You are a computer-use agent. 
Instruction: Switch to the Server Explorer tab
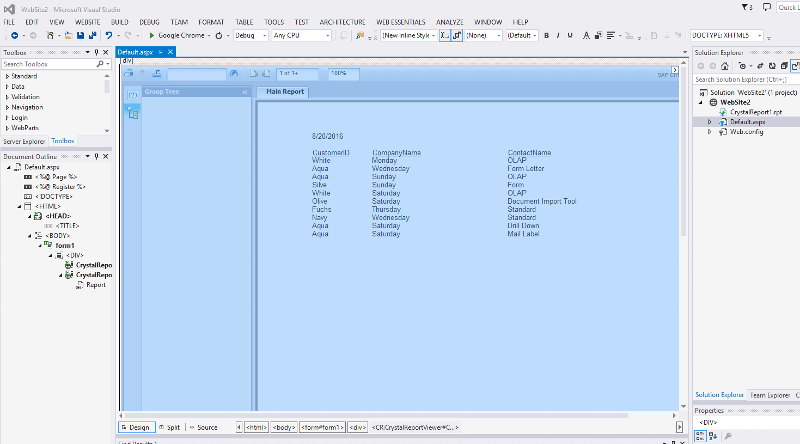(24, 141)
